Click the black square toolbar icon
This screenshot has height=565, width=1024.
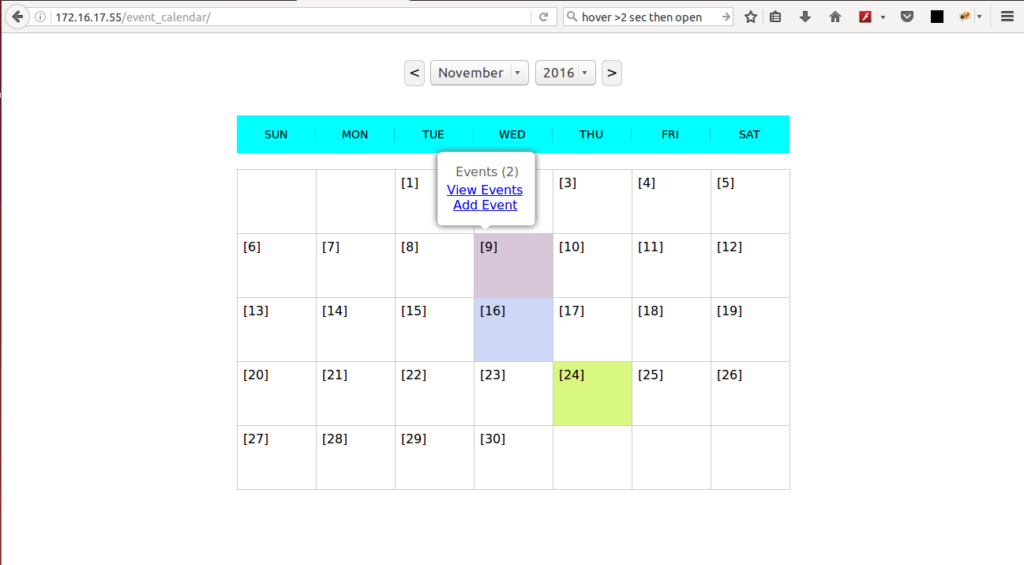tap(937, 17)
